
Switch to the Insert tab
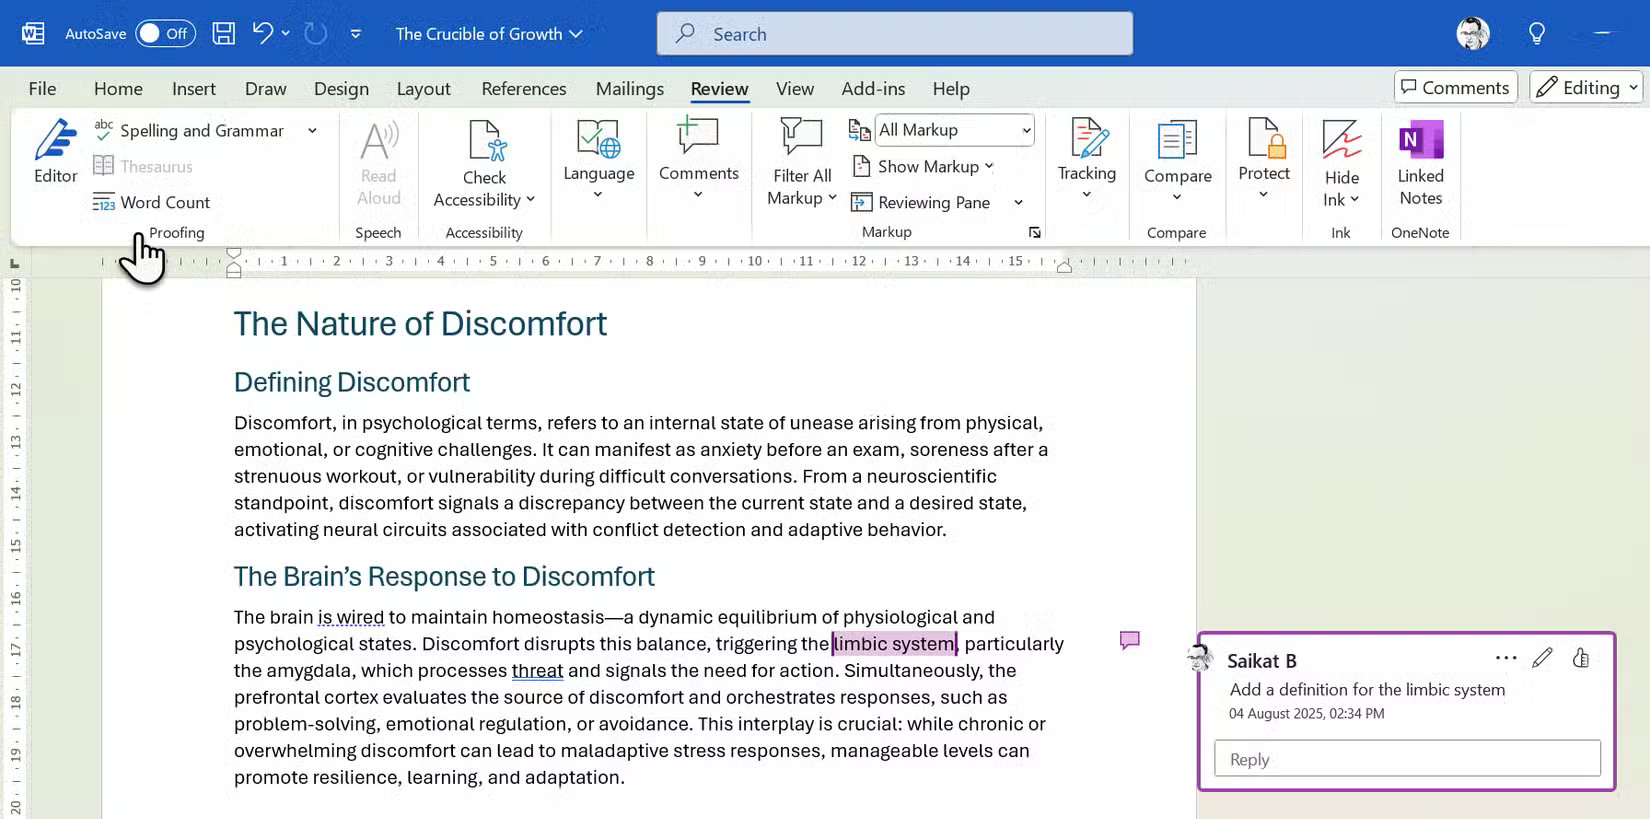click(x=193, y=89)
